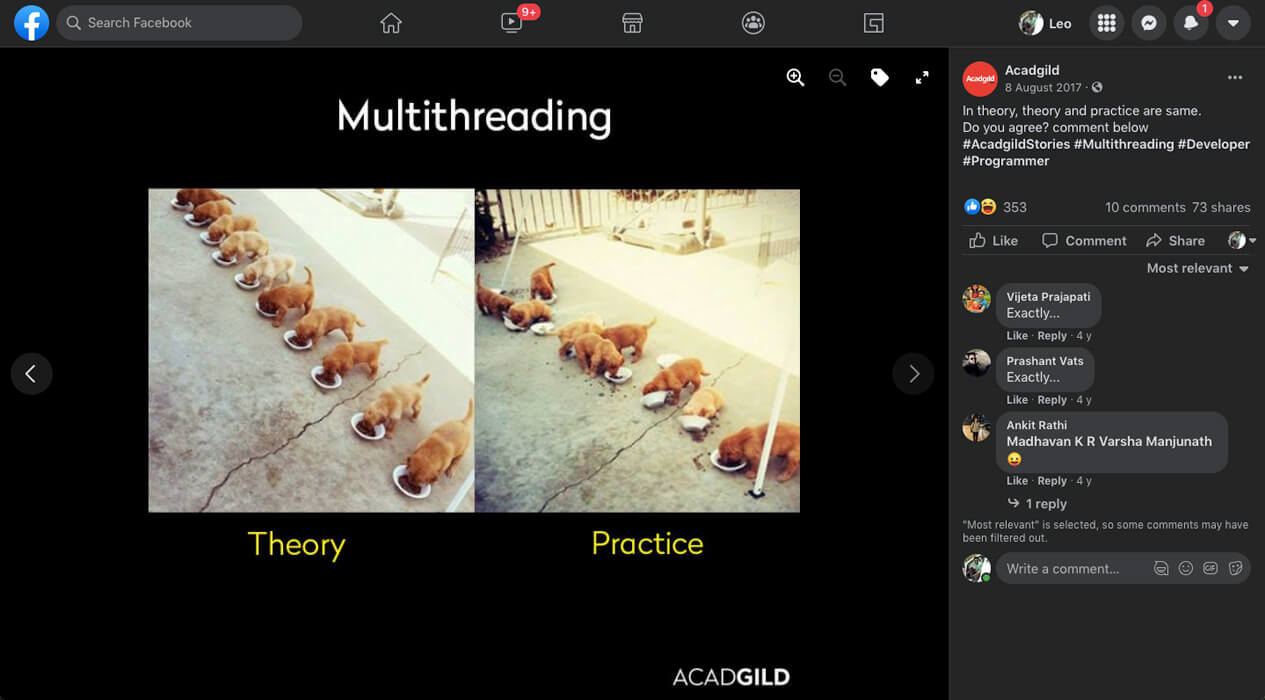Go to the Home tab
The image size is (1265, 700).
click(391, 23)
